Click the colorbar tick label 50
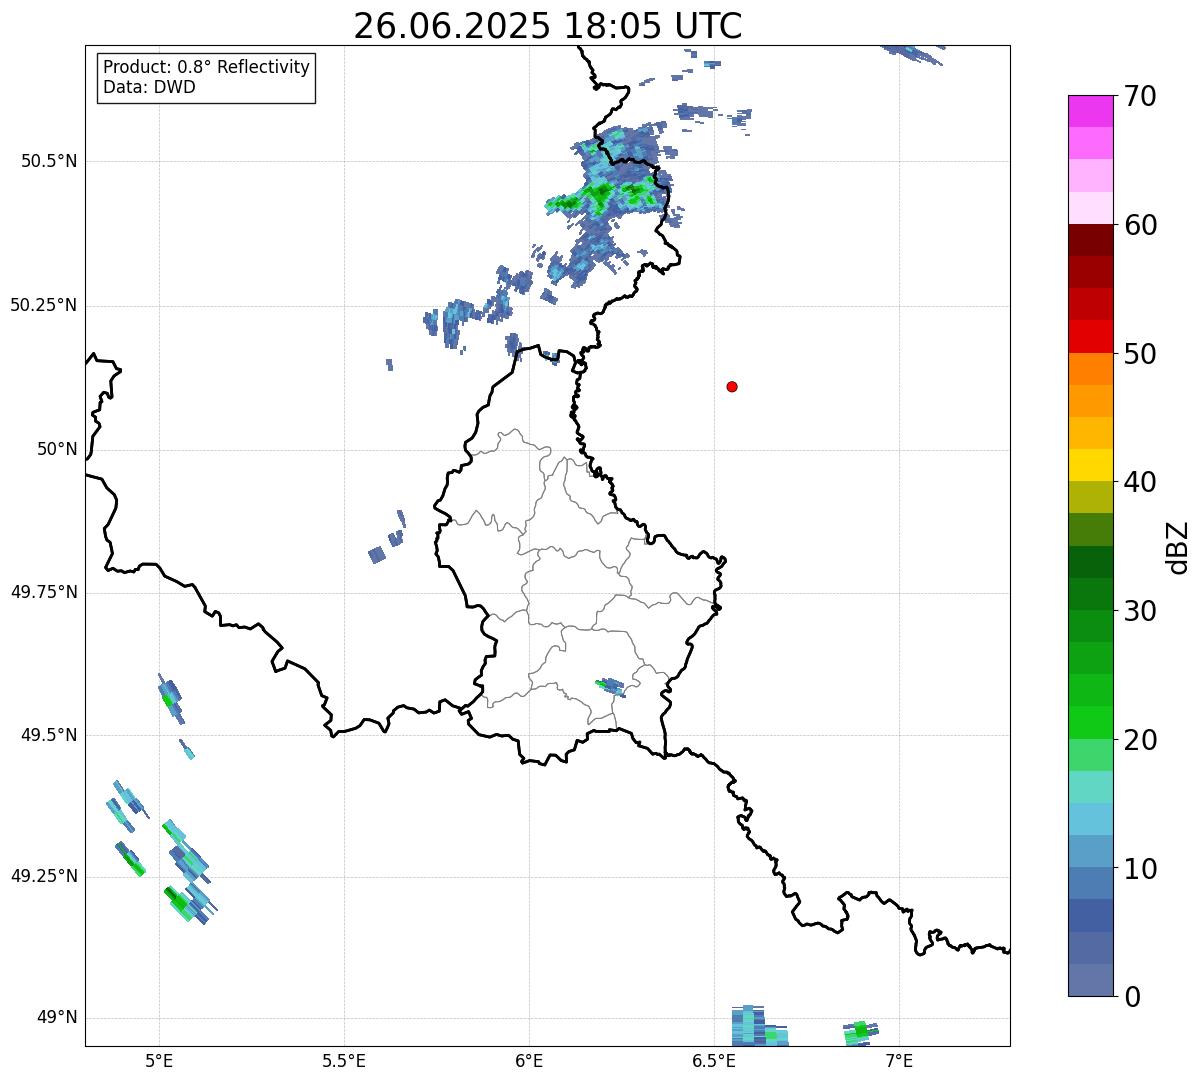The width and height of the screenshot is (1202, 1081). (1141, 354)
